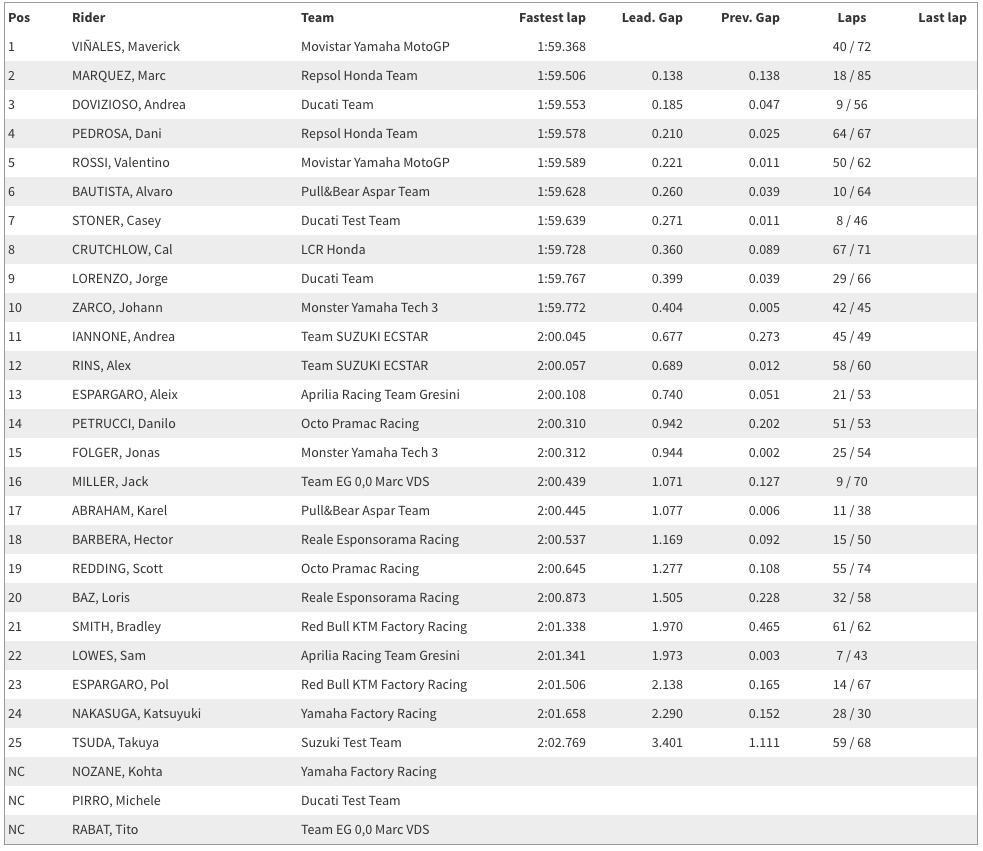Select rider ZARCO, Johann
Viewport: 983px width, 851px height.
(117, 307)
